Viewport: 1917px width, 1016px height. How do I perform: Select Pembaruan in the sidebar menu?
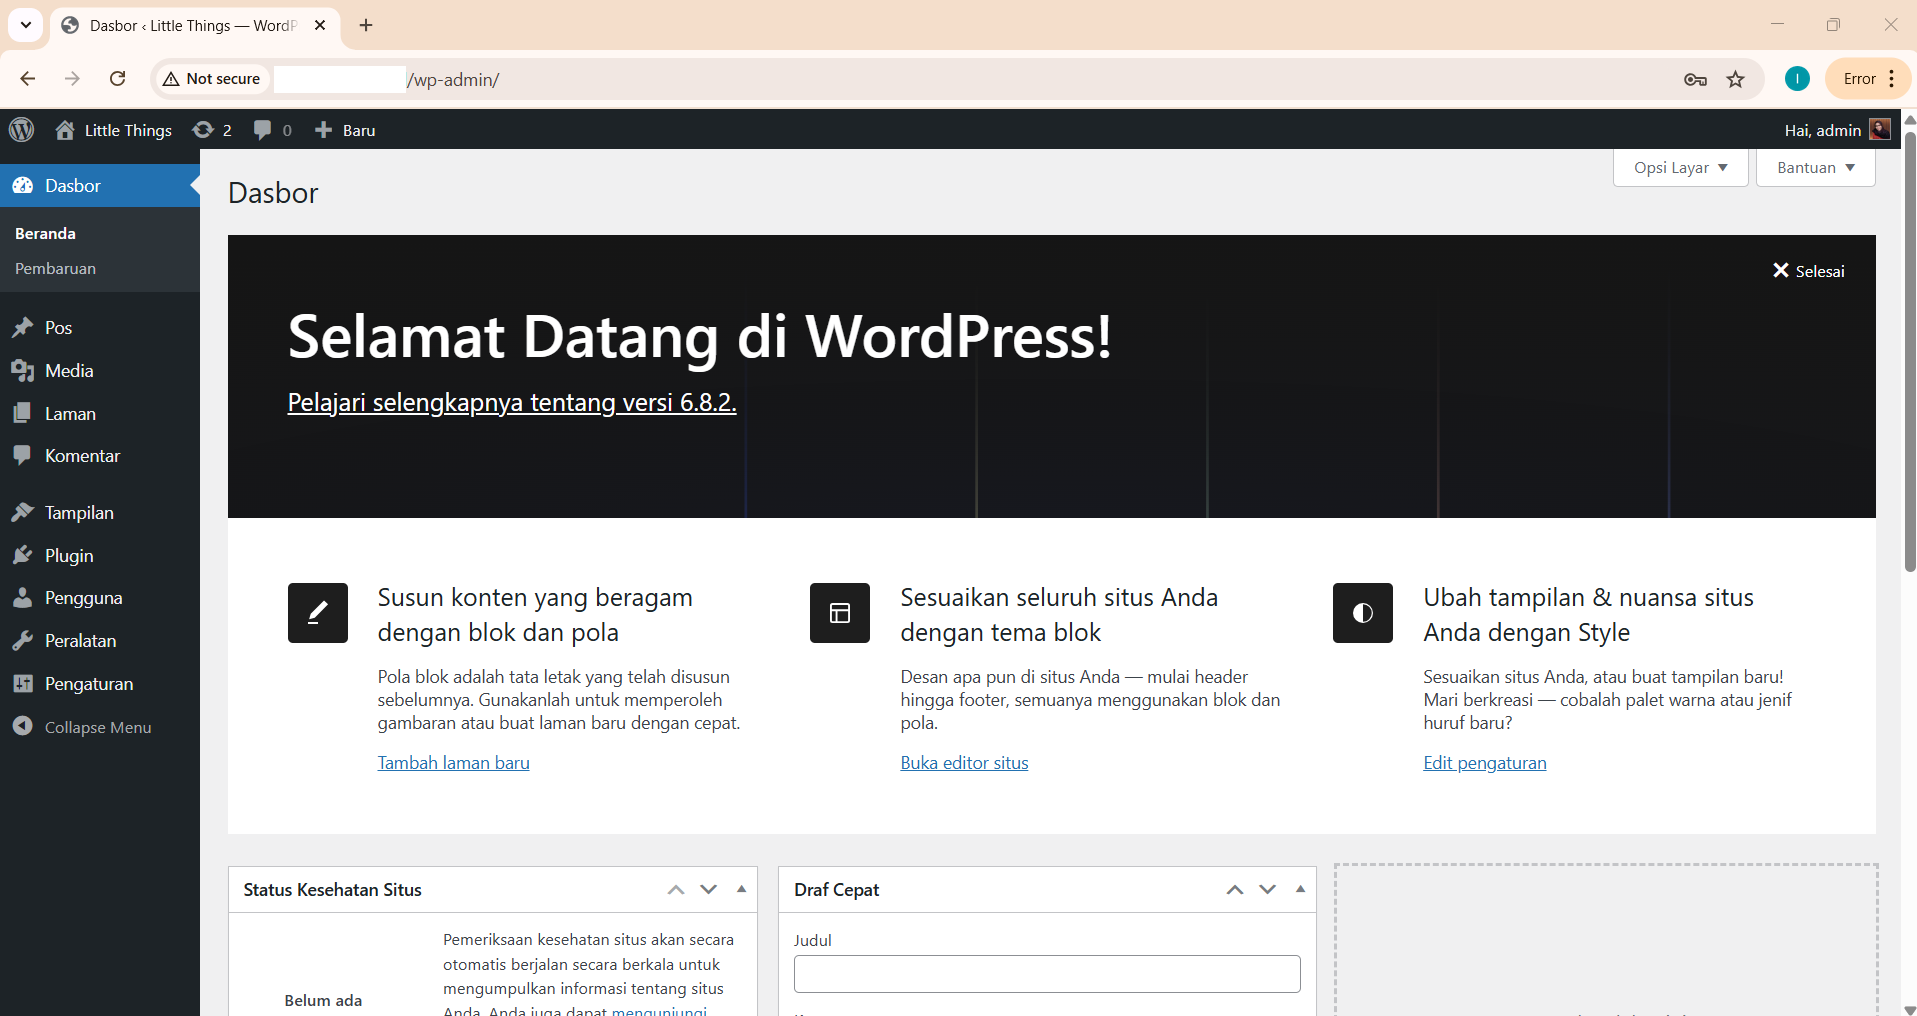(x=55, y=268)
